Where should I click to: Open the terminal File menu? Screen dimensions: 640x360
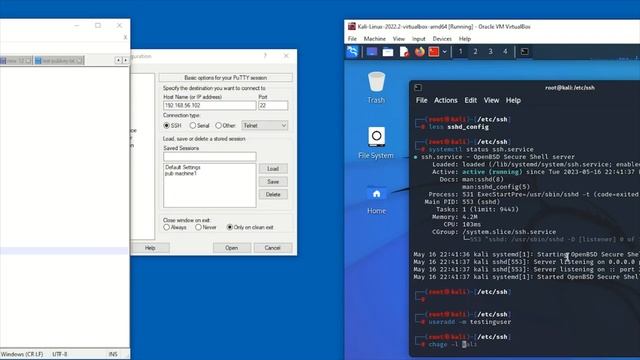[x=422, y=100]
